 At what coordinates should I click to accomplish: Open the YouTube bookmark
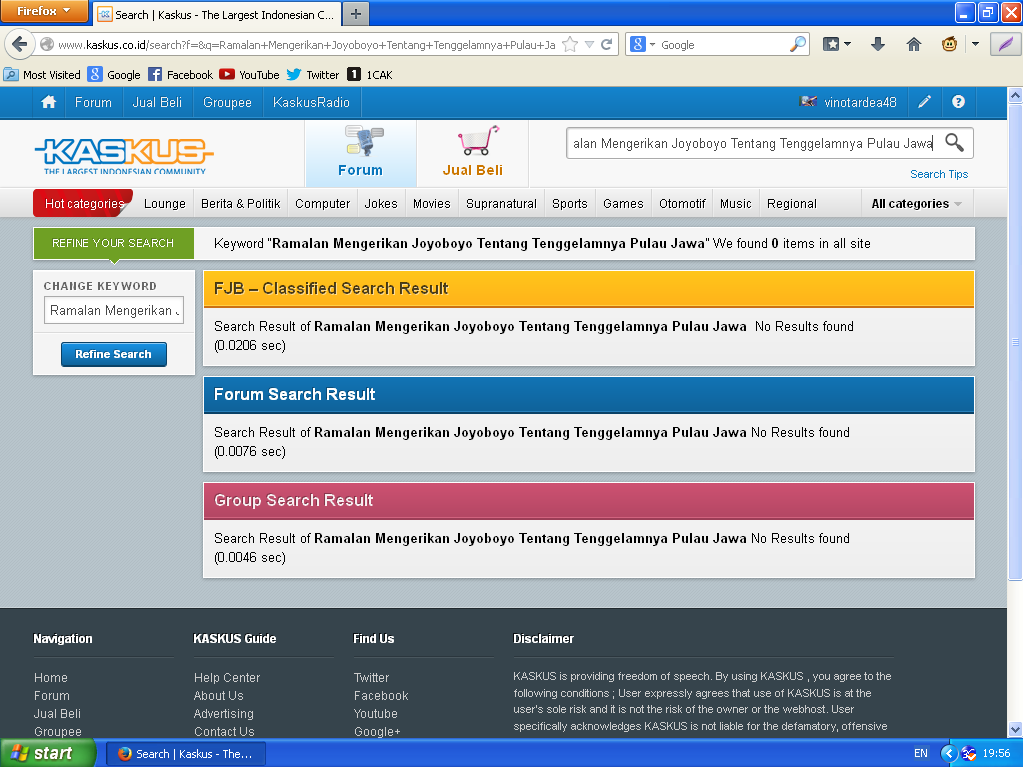(x=249, y=75)
